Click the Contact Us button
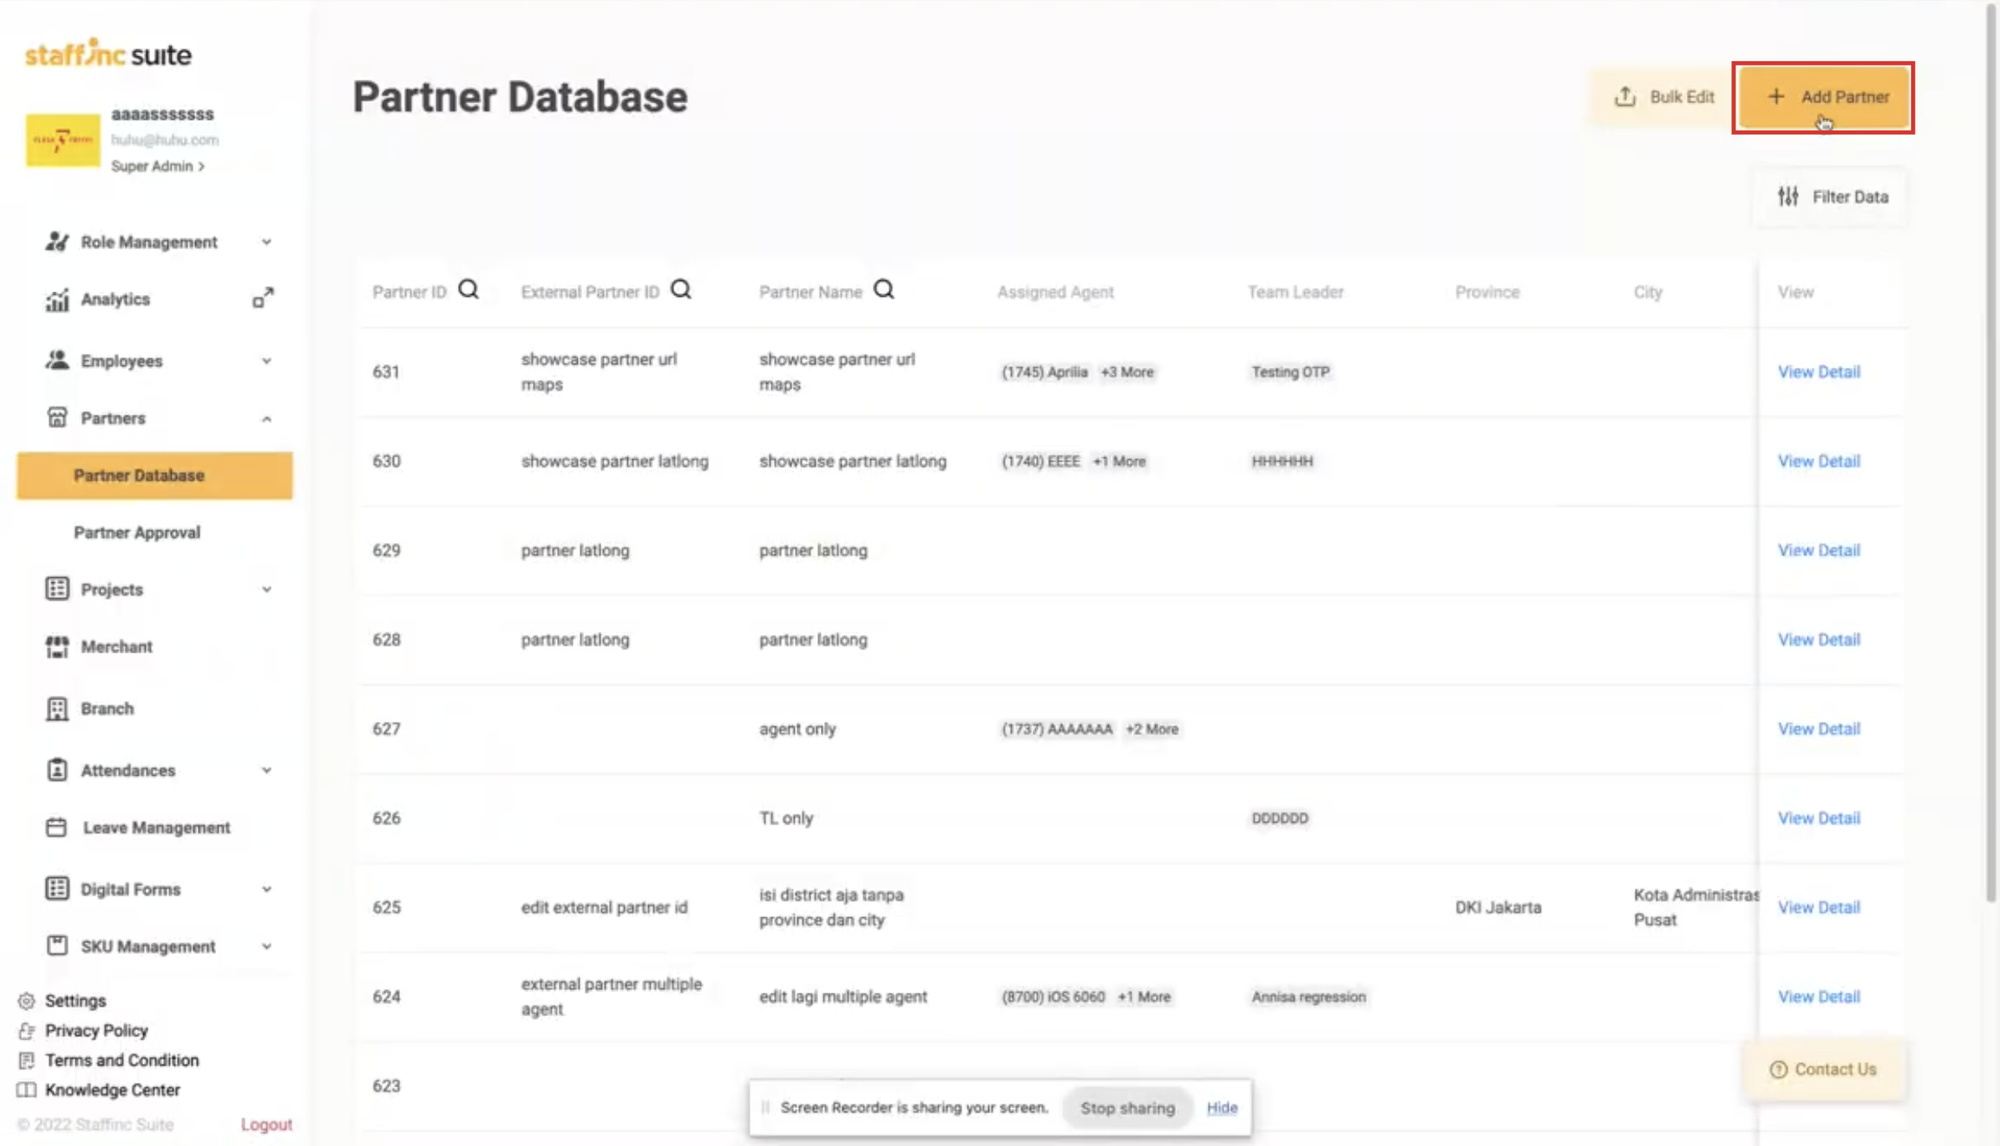The height and width of the screenshot is (1146, 2000). click(1823, 1069)
